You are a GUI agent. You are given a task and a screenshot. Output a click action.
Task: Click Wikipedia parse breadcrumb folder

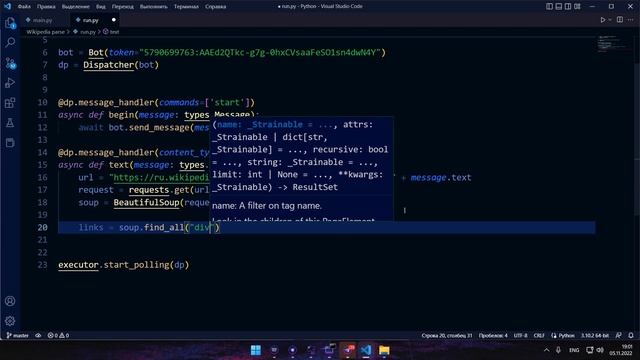point(45,31)
